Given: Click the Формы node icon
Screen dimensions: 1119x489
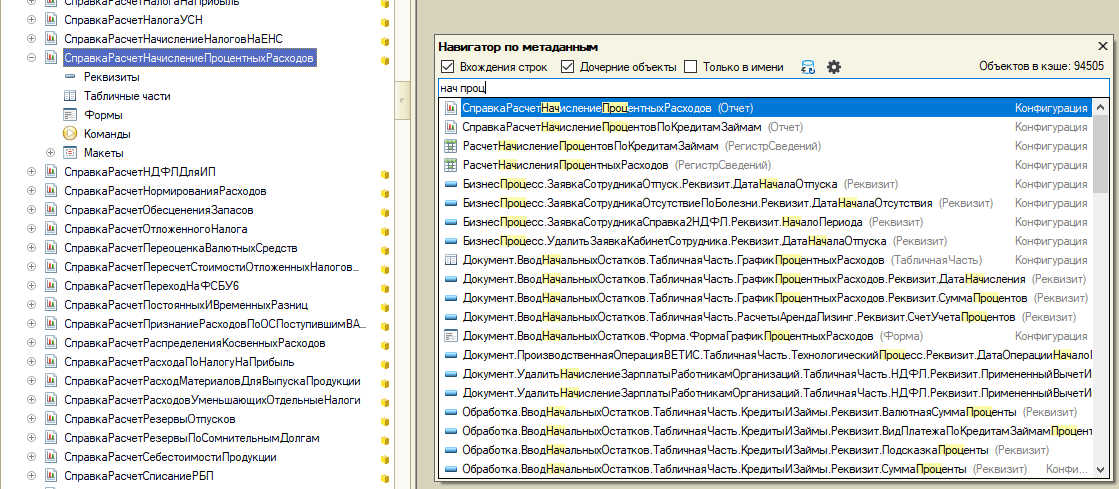Looking at the screenshot, I should click(70, 115).
